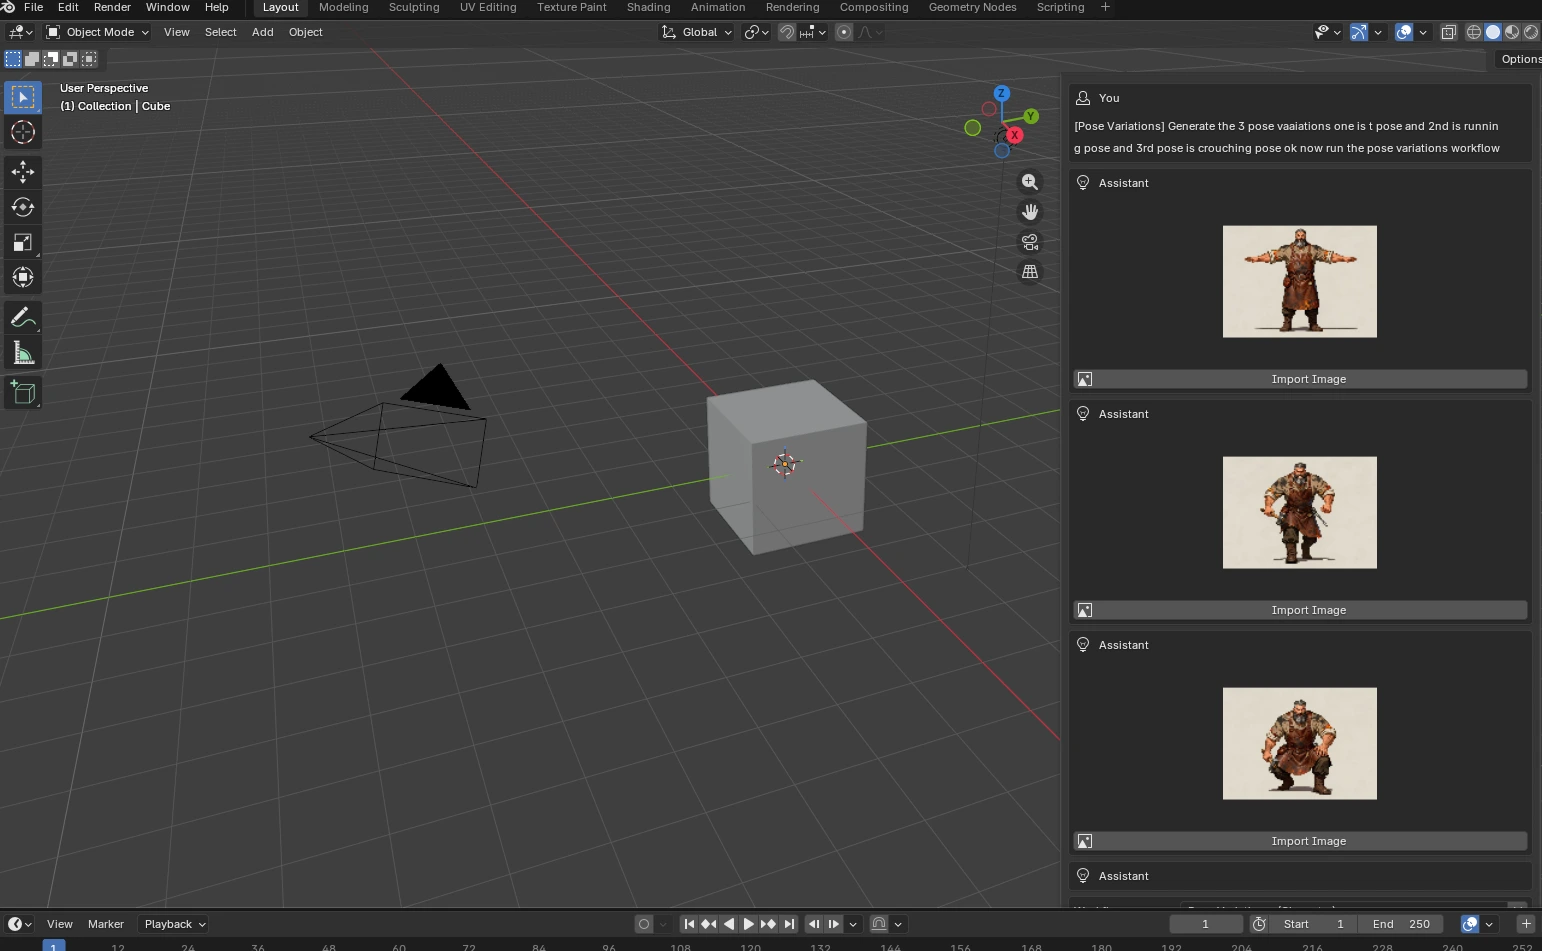This screenshot has height=951, width=1542.
Task: Click the crouching character thumbnail
Action: [1300, 743]
